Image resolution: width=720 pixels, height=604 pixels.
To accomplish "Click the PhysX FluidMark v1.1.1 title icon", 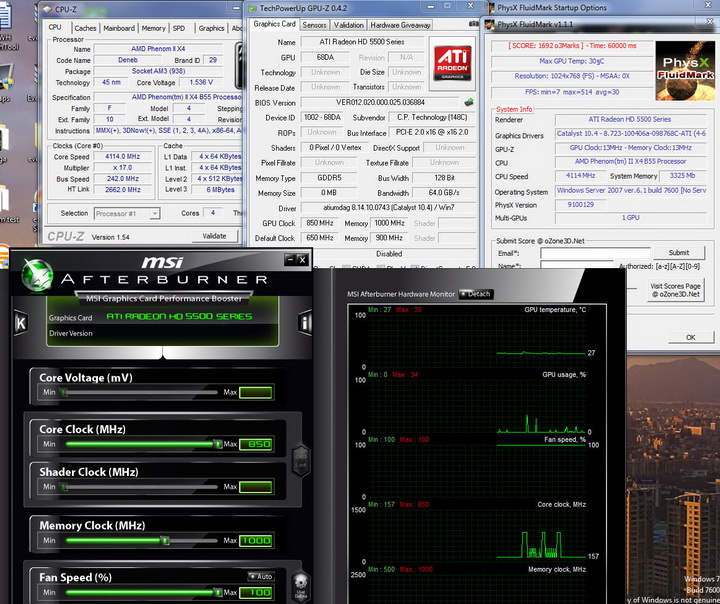I will [490, 24].
